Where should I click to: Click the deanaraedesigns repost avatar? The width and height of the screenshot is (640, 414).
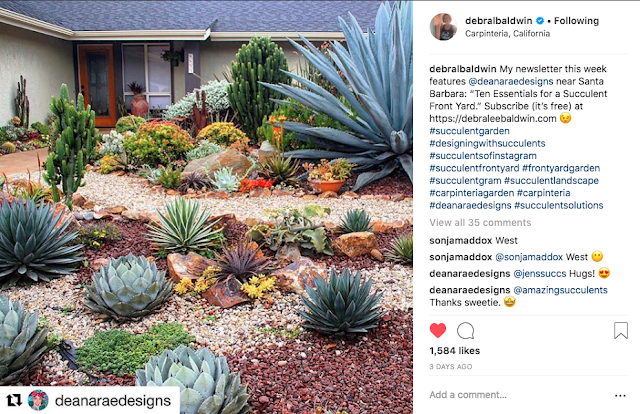click(x=38, y=400)
